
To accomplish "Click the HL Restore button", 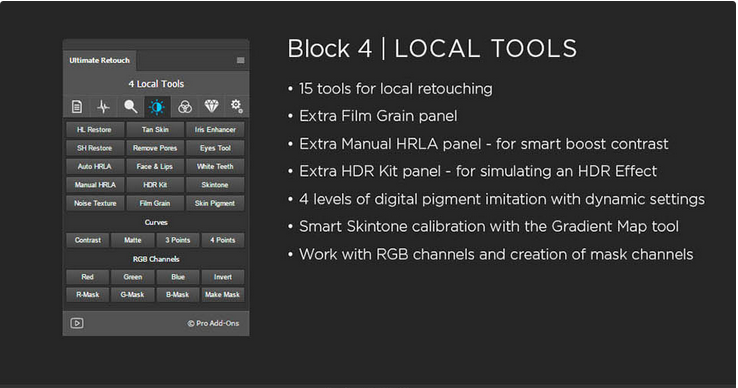I will (95, 129).
